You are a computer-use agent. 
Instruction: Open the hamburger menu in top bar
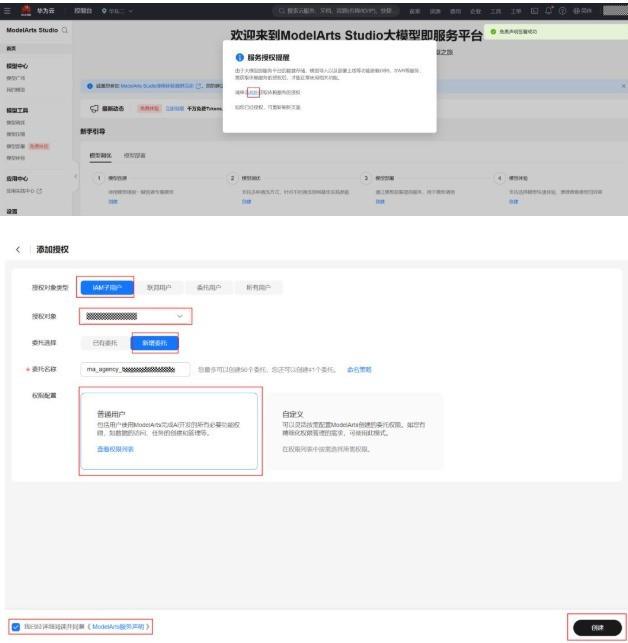point(7,11)
